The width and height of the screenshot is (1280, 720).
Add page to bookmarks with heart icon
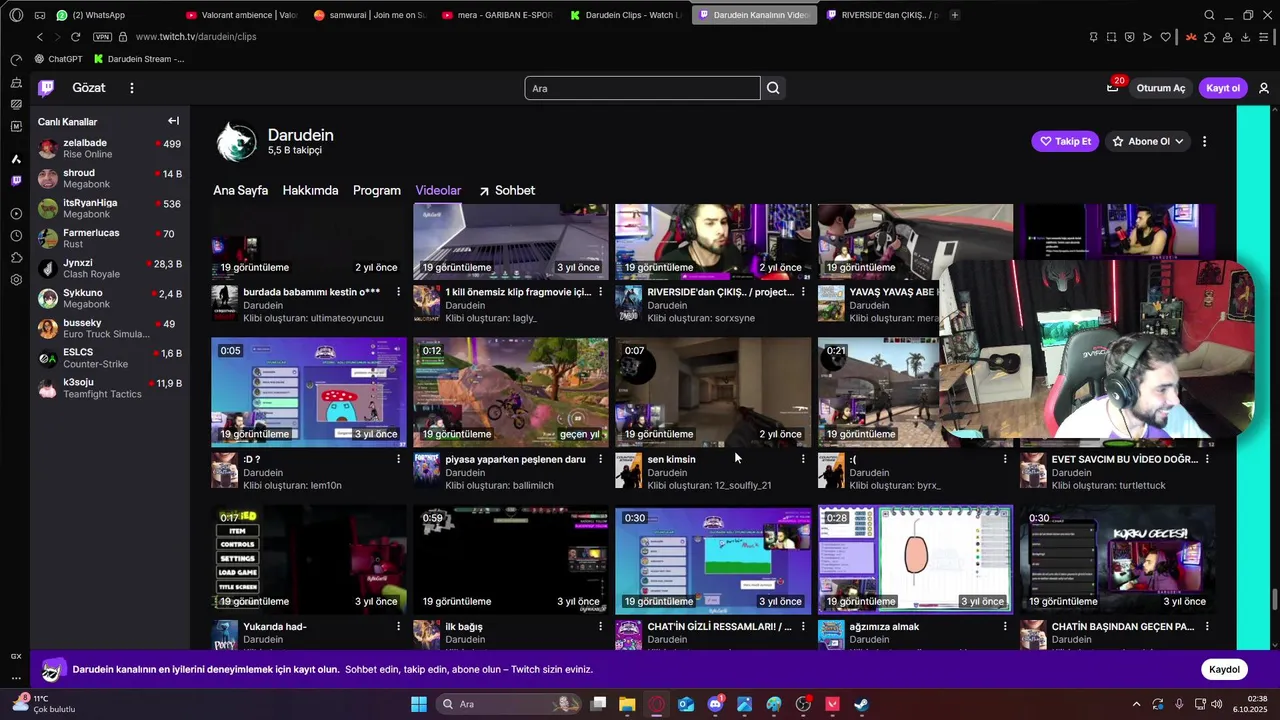pos(1165,37)
